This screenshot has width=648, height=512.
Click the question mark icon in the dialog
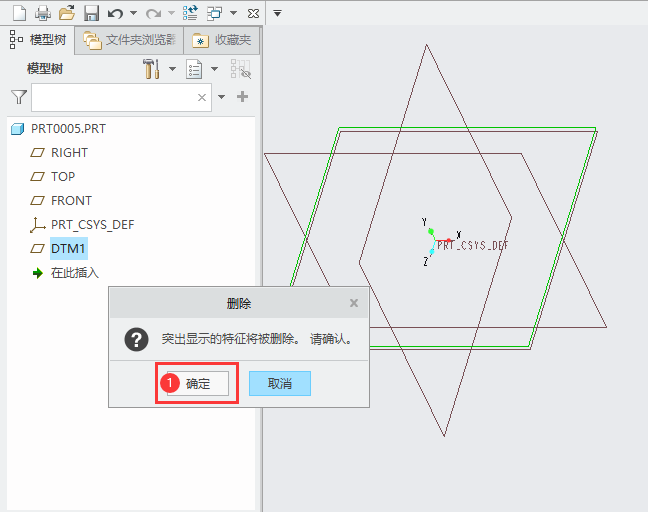tap(136, 340)
